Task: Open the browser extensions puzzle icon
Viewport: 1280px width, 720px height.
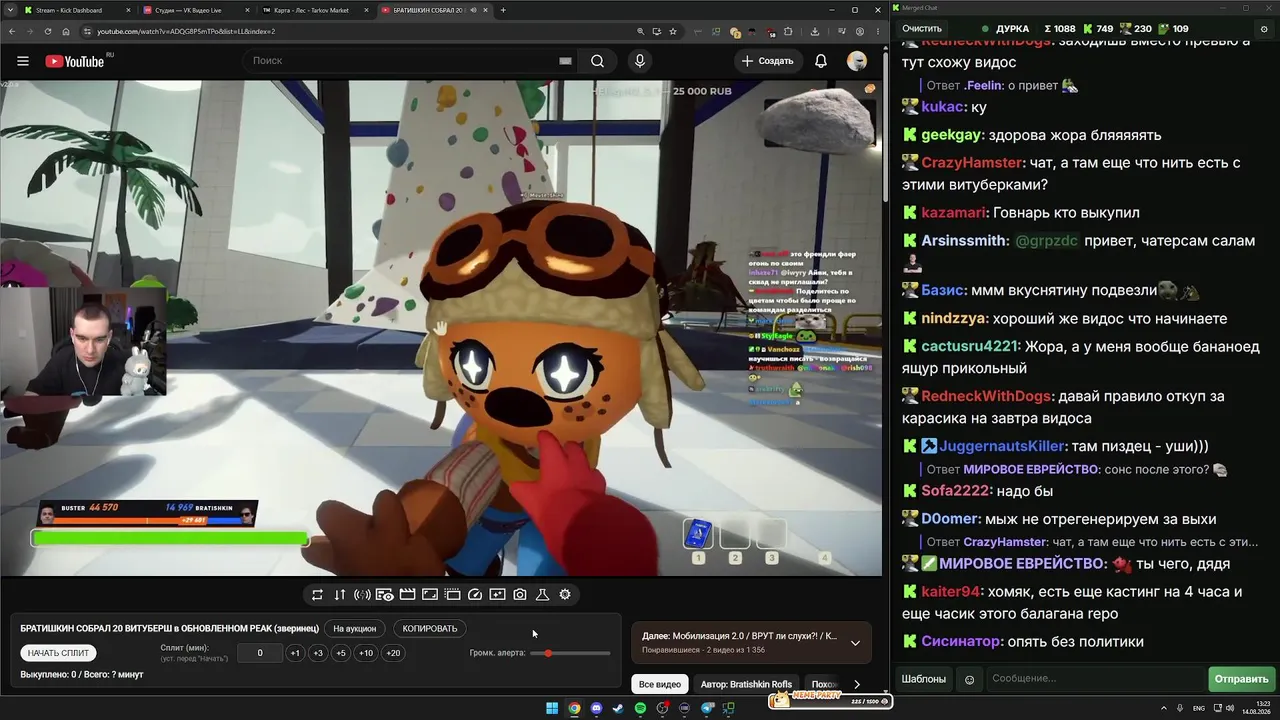Action: (788, 31)
